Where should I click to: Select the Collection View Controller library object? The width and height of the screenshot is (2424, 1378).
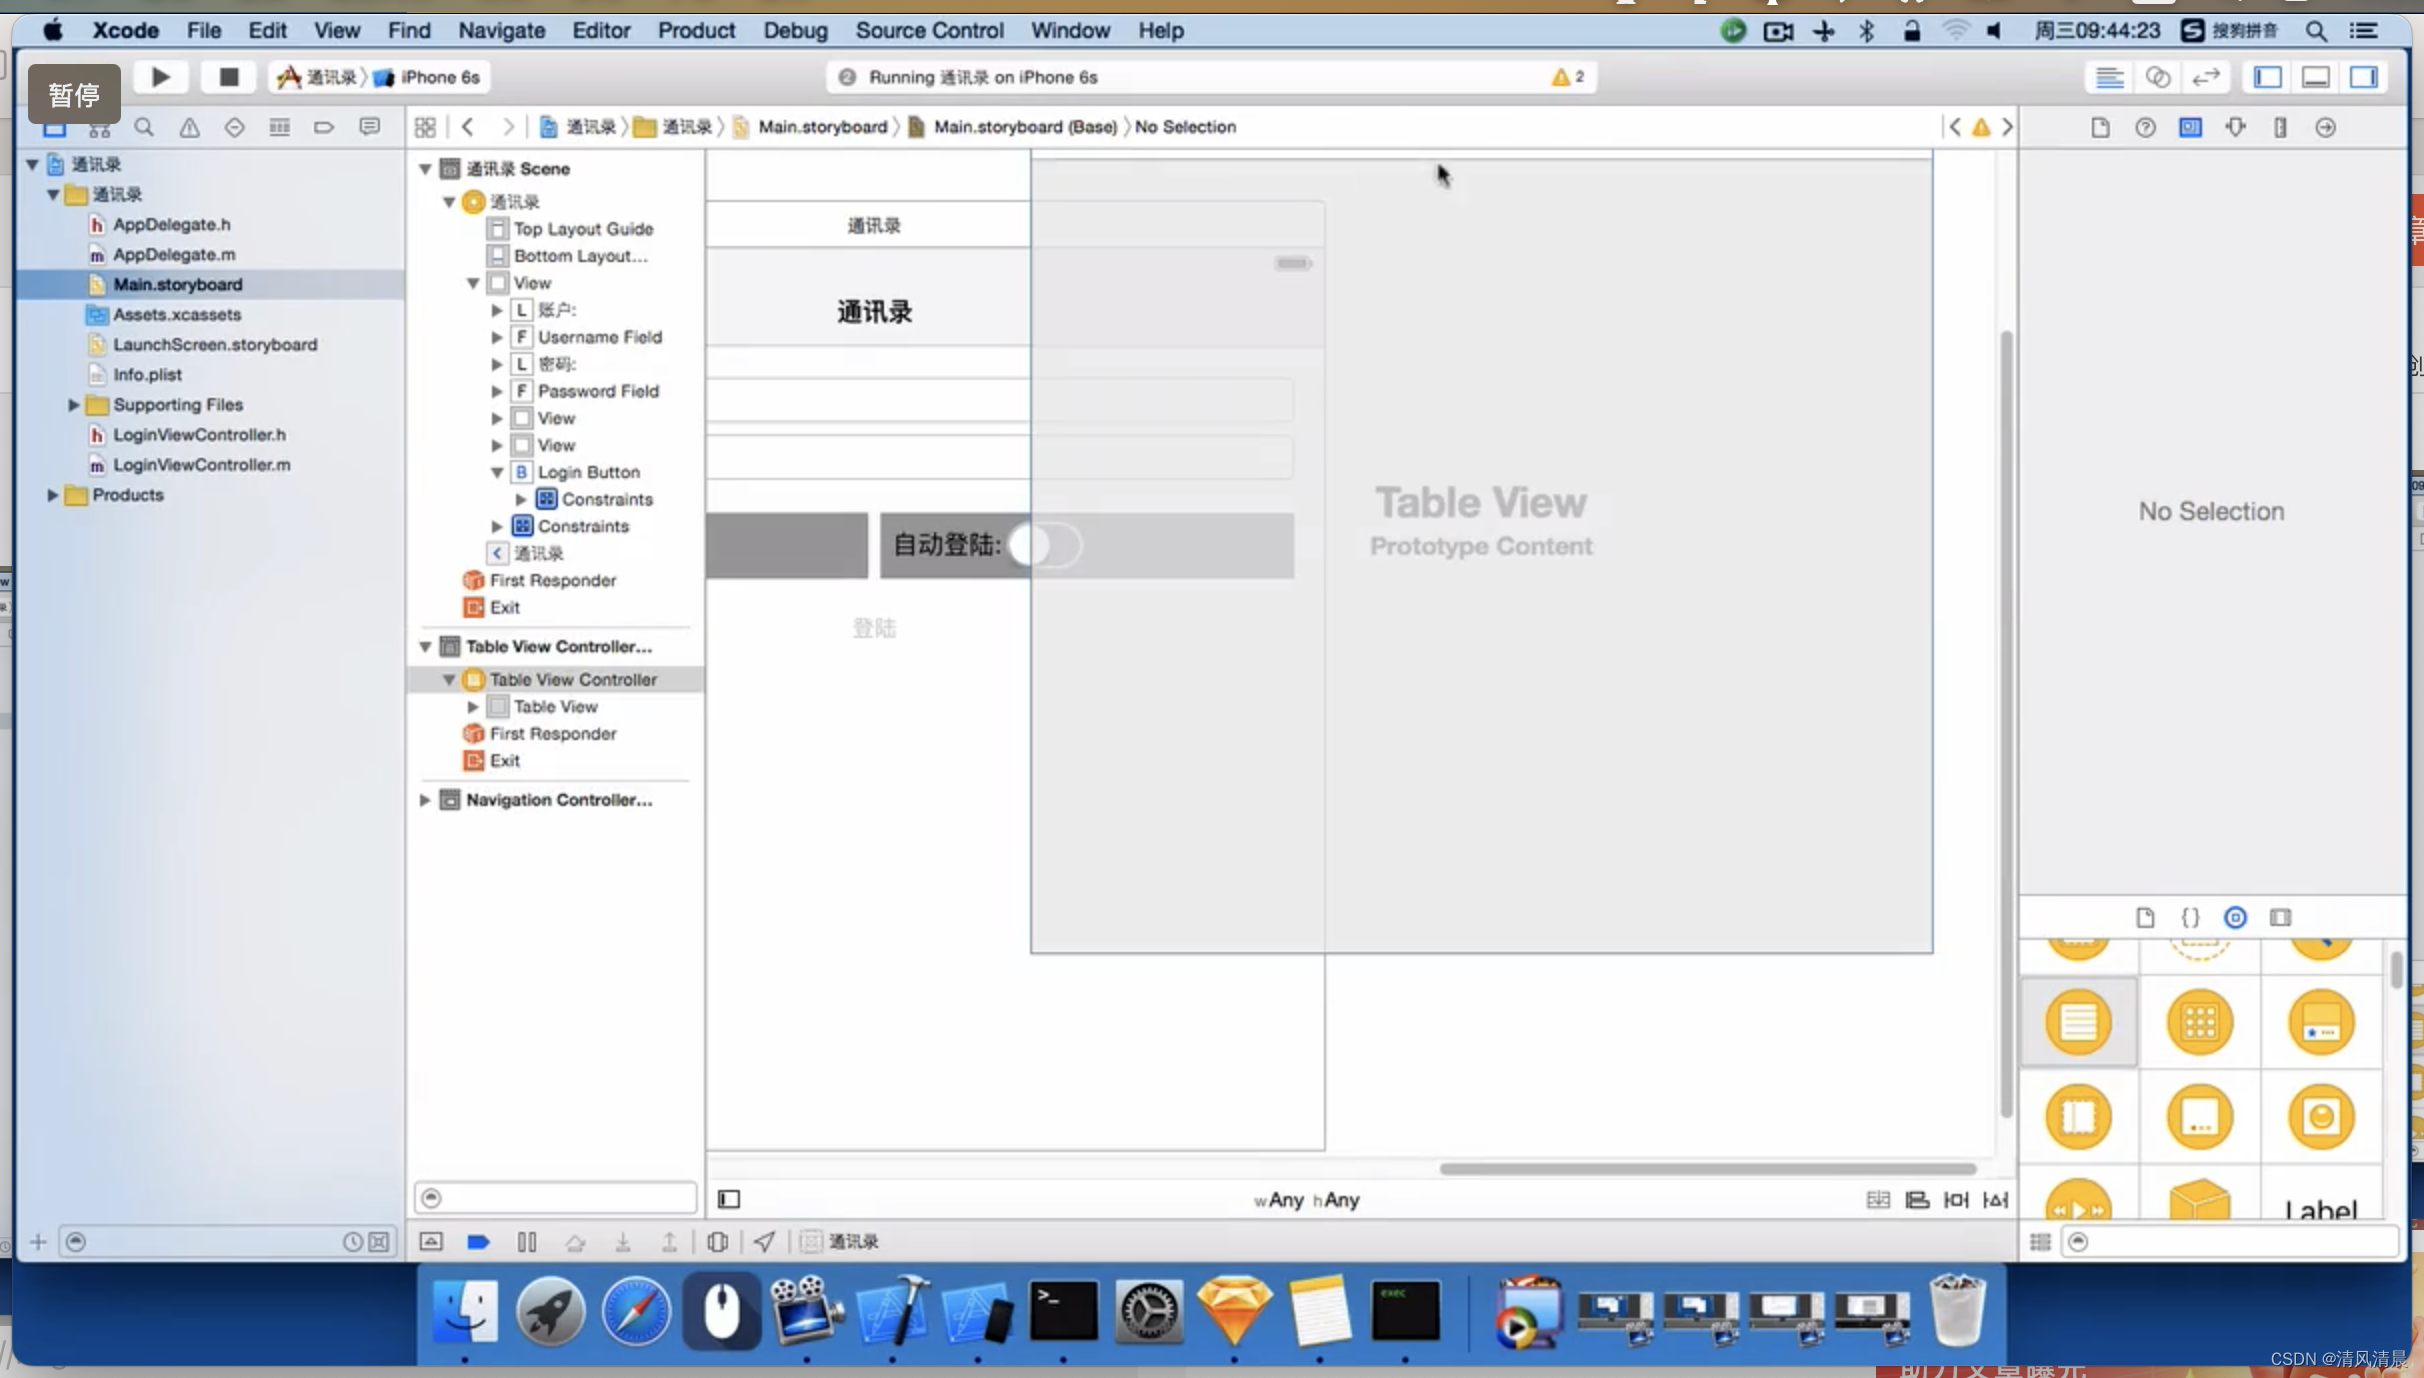pyautogui.click(x=2199, y=1022)
